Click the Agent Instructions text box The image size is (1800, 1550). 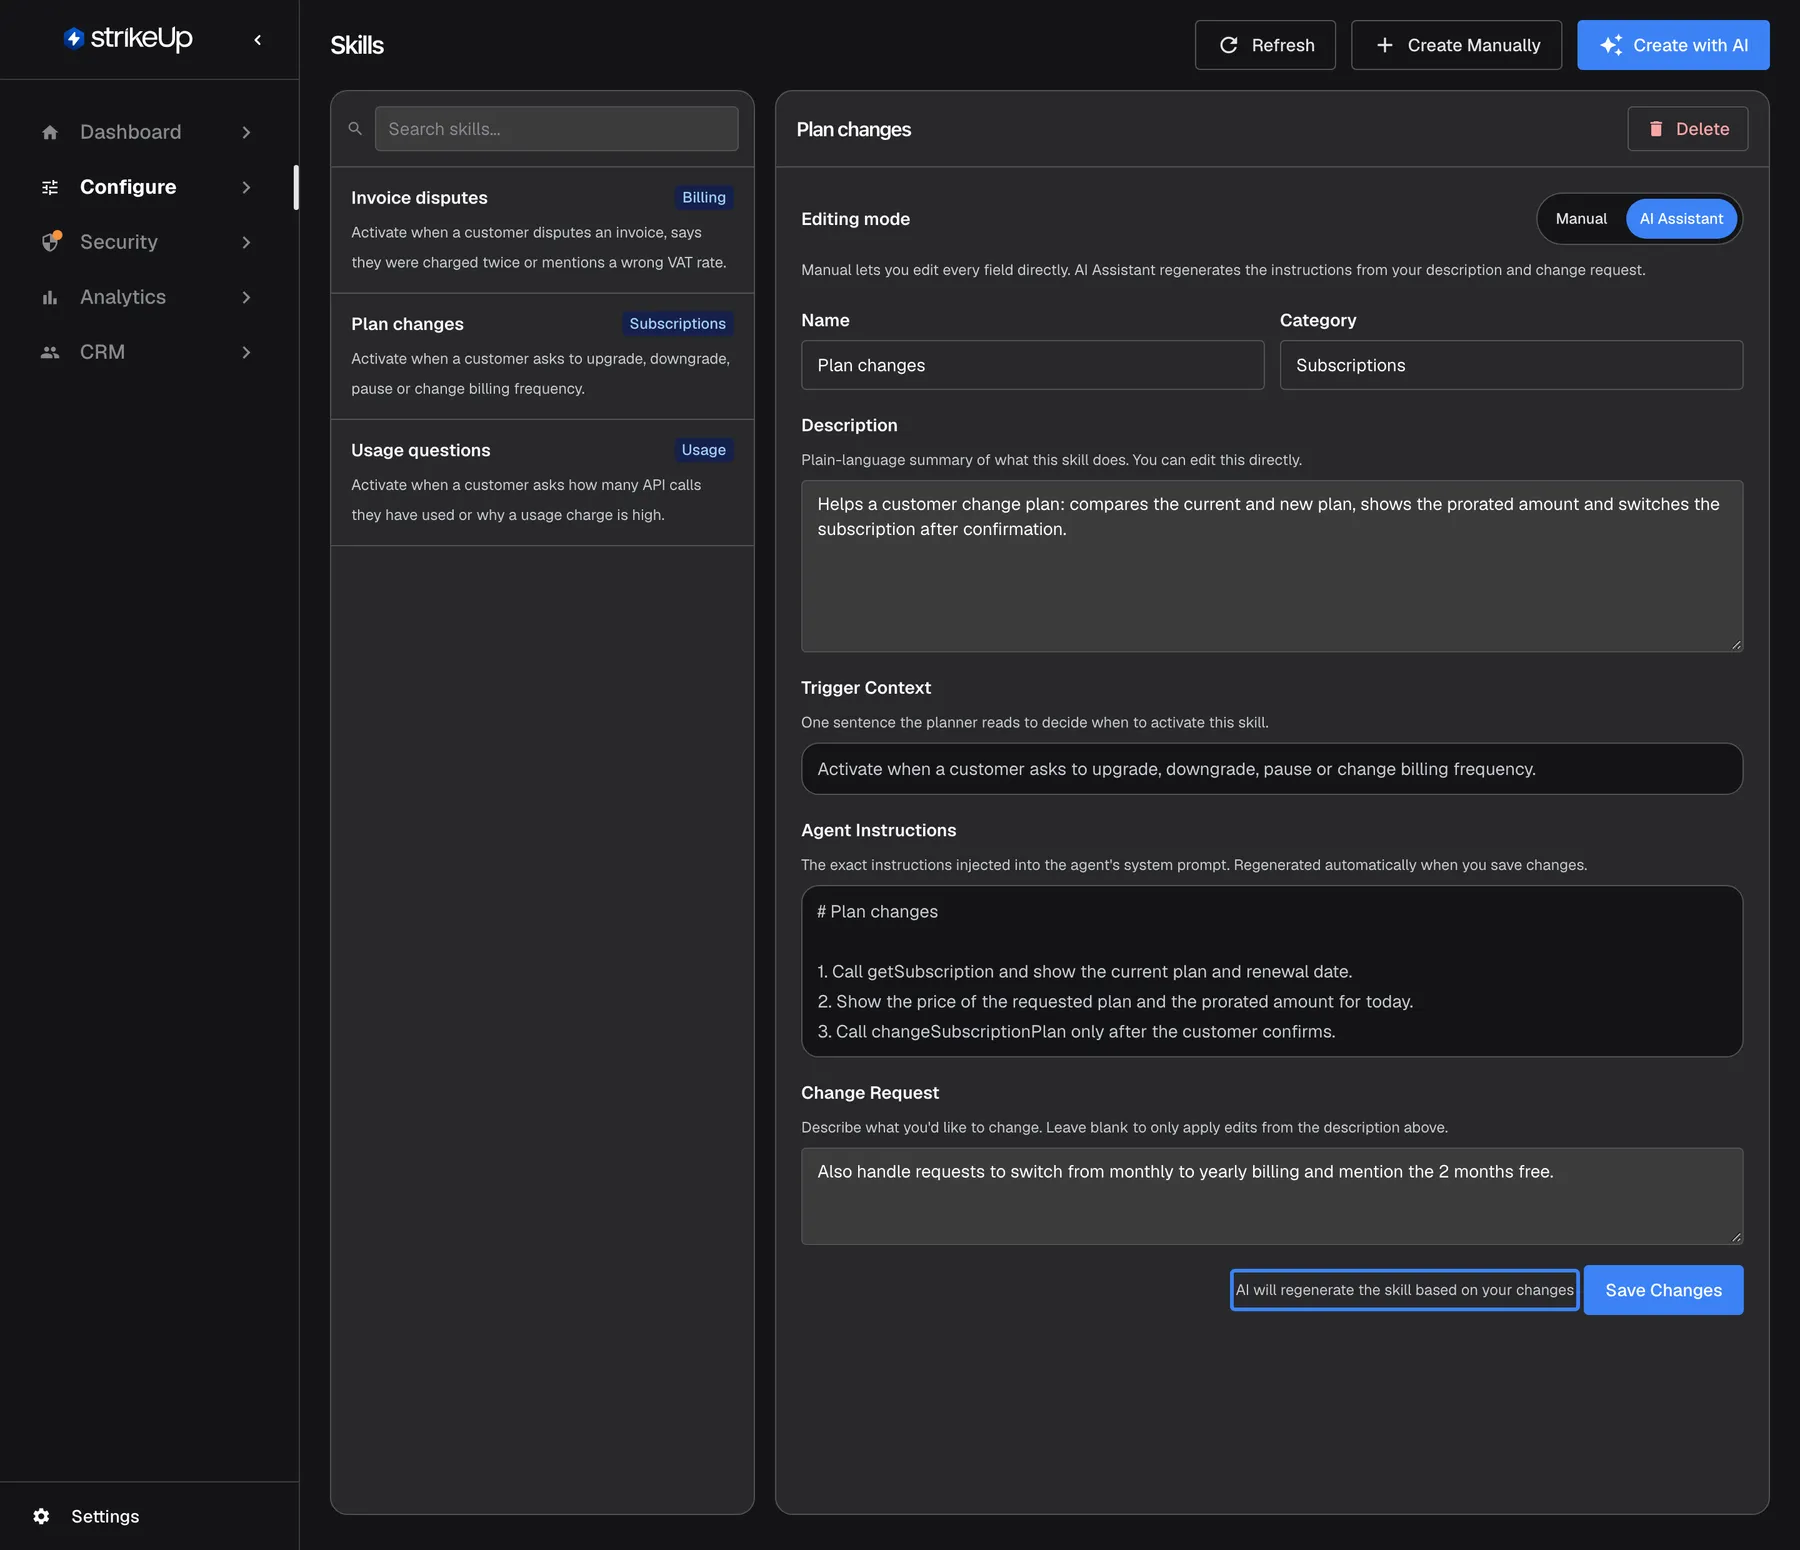tap(1272, 971)
